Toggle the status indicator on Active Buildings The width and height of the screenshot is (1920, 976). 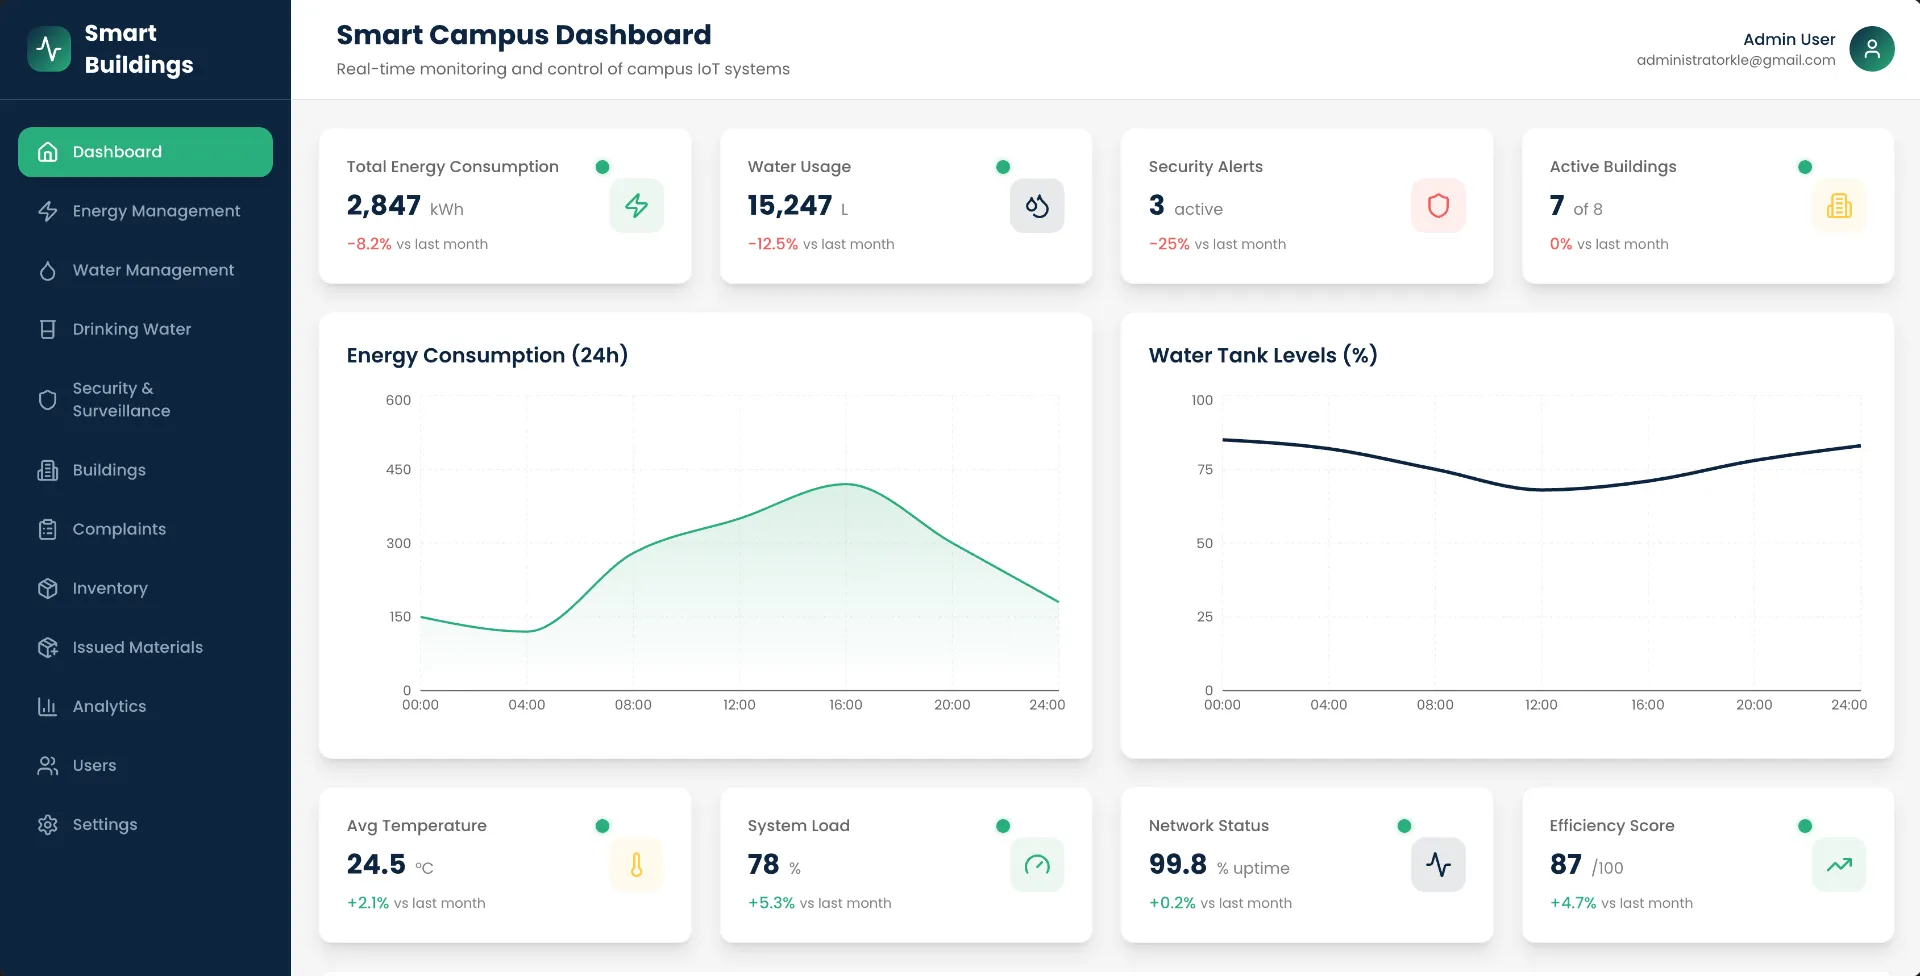pyautogui.click(x=1804, y=167)
